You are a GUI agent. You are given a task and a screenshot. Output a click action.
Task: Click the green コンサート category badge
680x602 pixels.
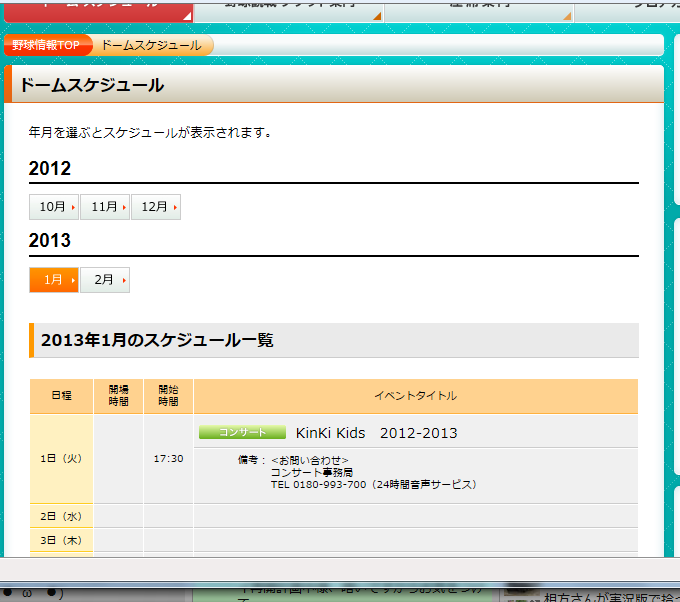(242, 432)
